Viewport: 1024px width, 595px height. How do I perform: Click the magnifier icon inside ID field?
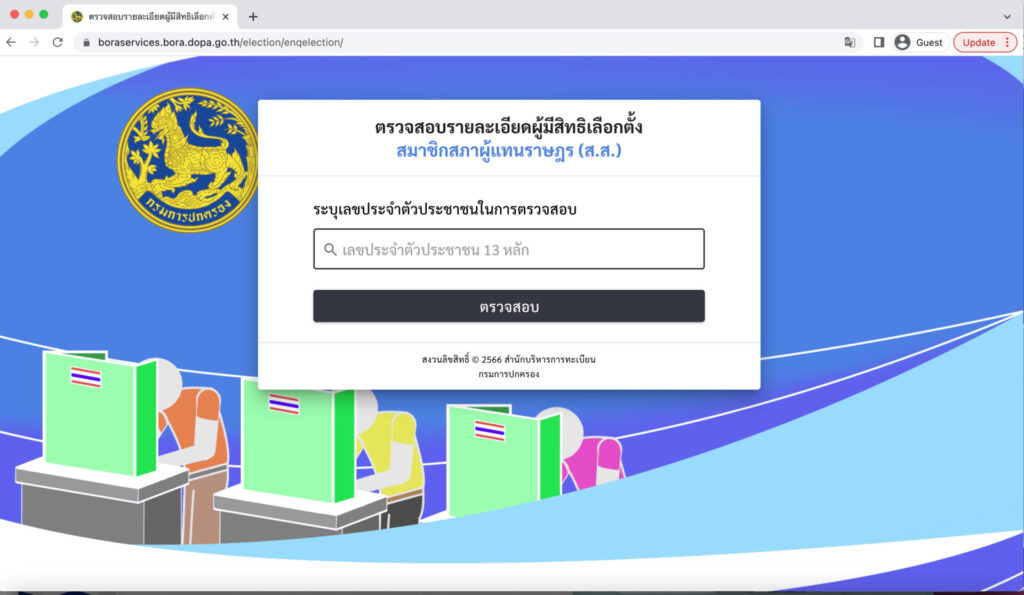[330, 250]
